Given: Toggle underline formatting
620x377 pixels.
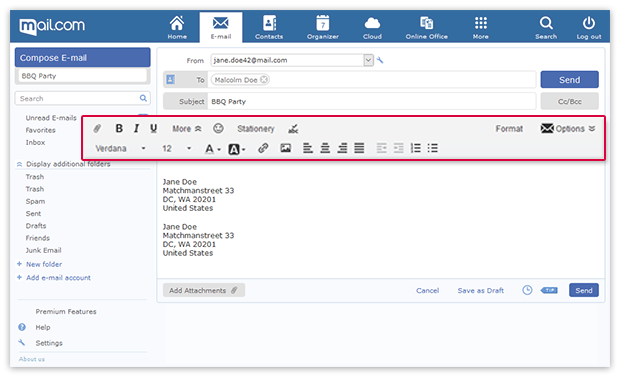Looking at the screenshot, I should pos(153,128).
